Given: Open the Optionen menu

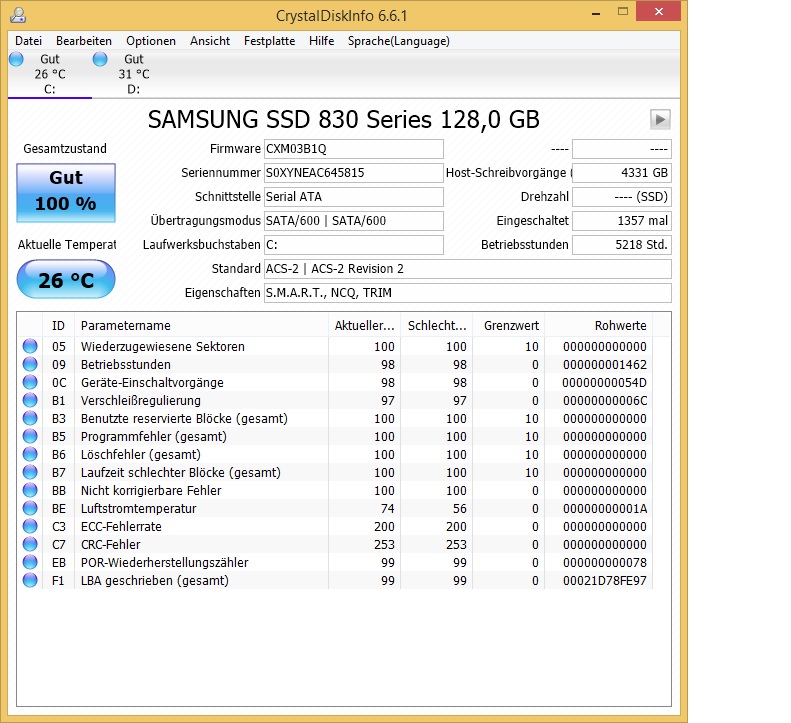Looking at the screenshot, I should pos(151,41).
